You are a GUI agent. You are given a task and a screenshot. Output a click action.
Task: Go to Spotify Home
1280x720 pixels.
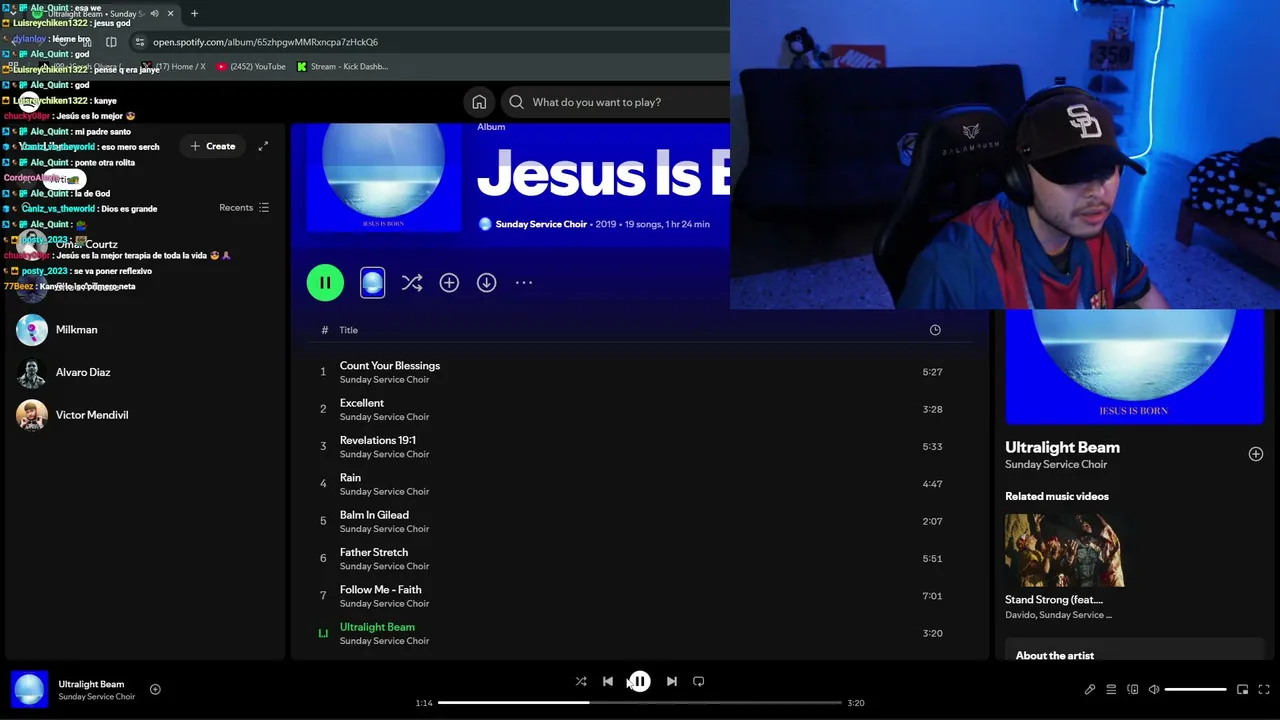click(x=479, y=102)
